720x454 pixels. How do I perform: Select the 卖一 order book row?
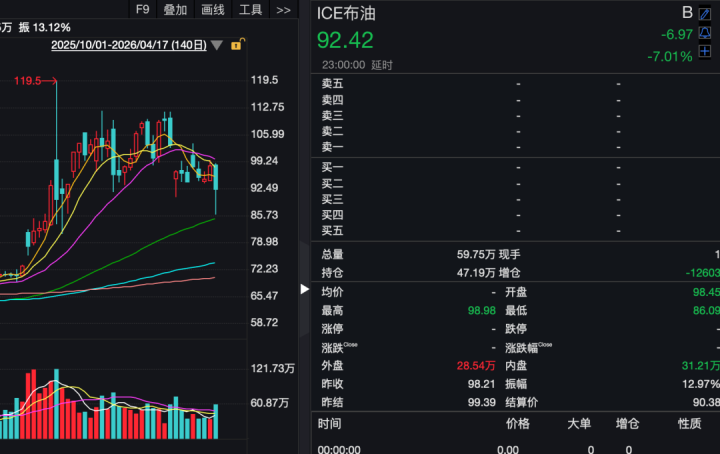click(515, 147)
